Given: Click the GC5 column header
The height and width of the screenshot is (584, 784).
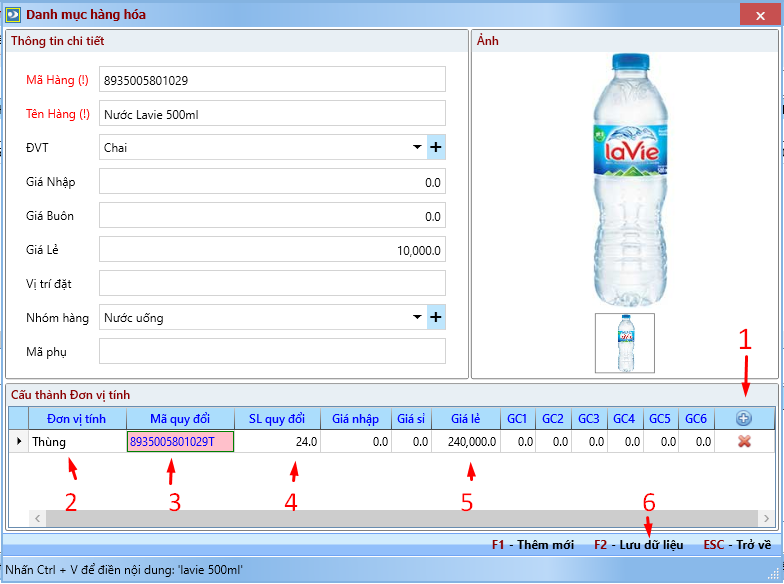Looking at the screenshot, I should (660, 418).
